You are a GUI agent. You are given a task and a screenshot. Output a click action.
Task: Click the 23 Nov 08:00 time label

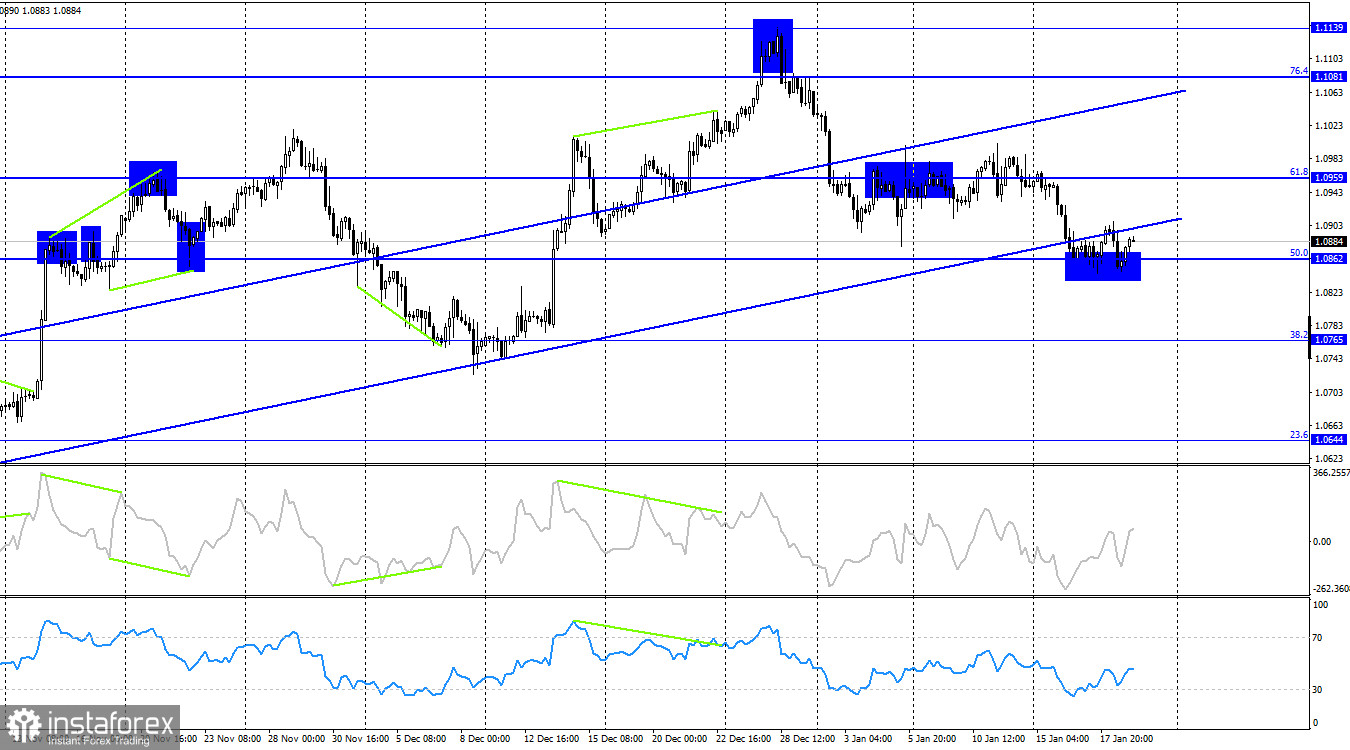pos(231,738)
